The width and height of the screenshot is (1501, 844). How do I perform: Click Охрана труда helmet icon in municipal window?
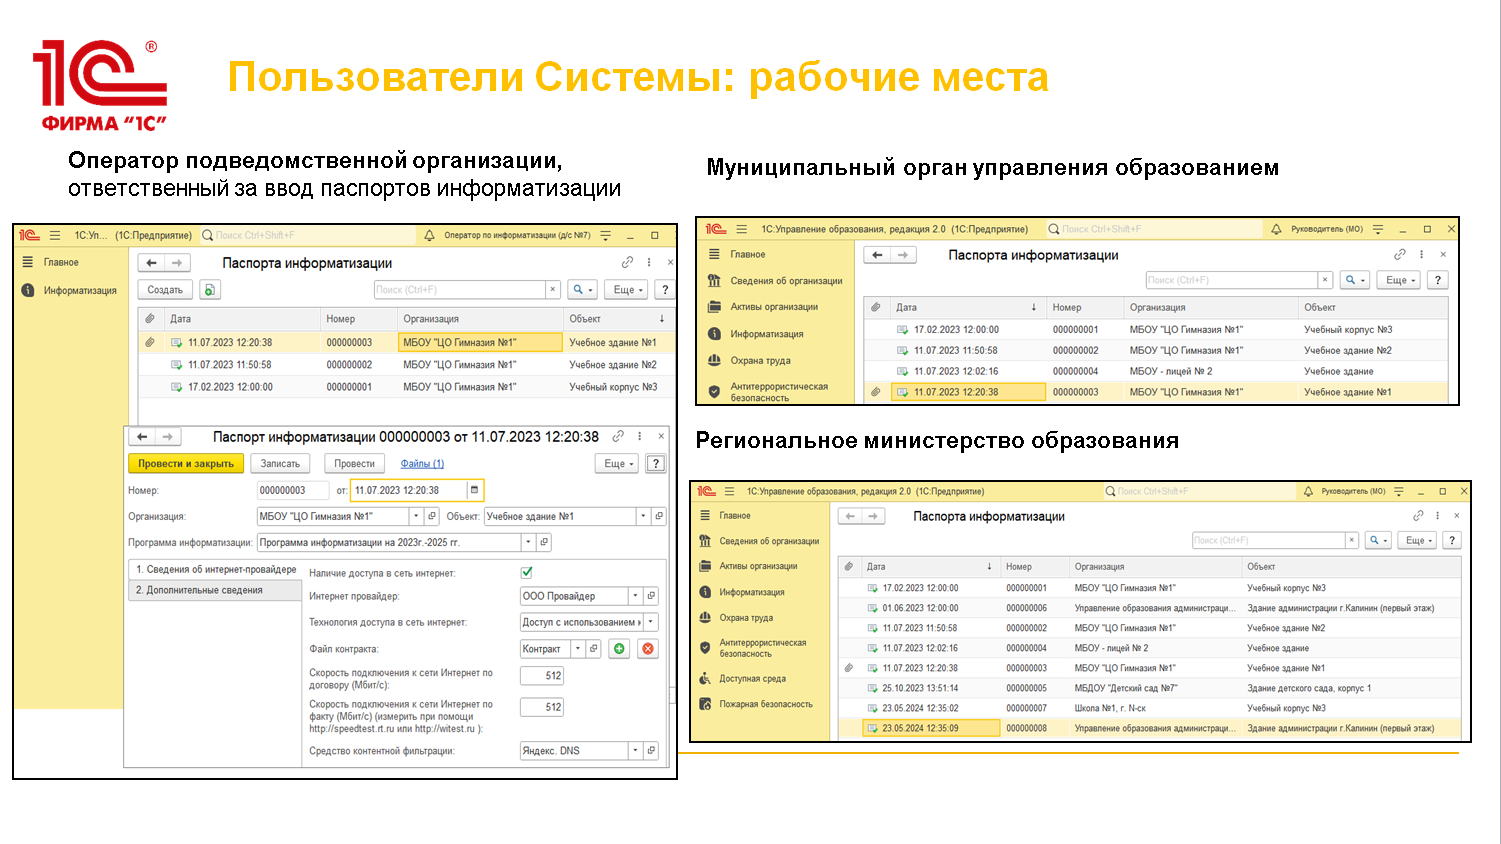click(714, 360)
